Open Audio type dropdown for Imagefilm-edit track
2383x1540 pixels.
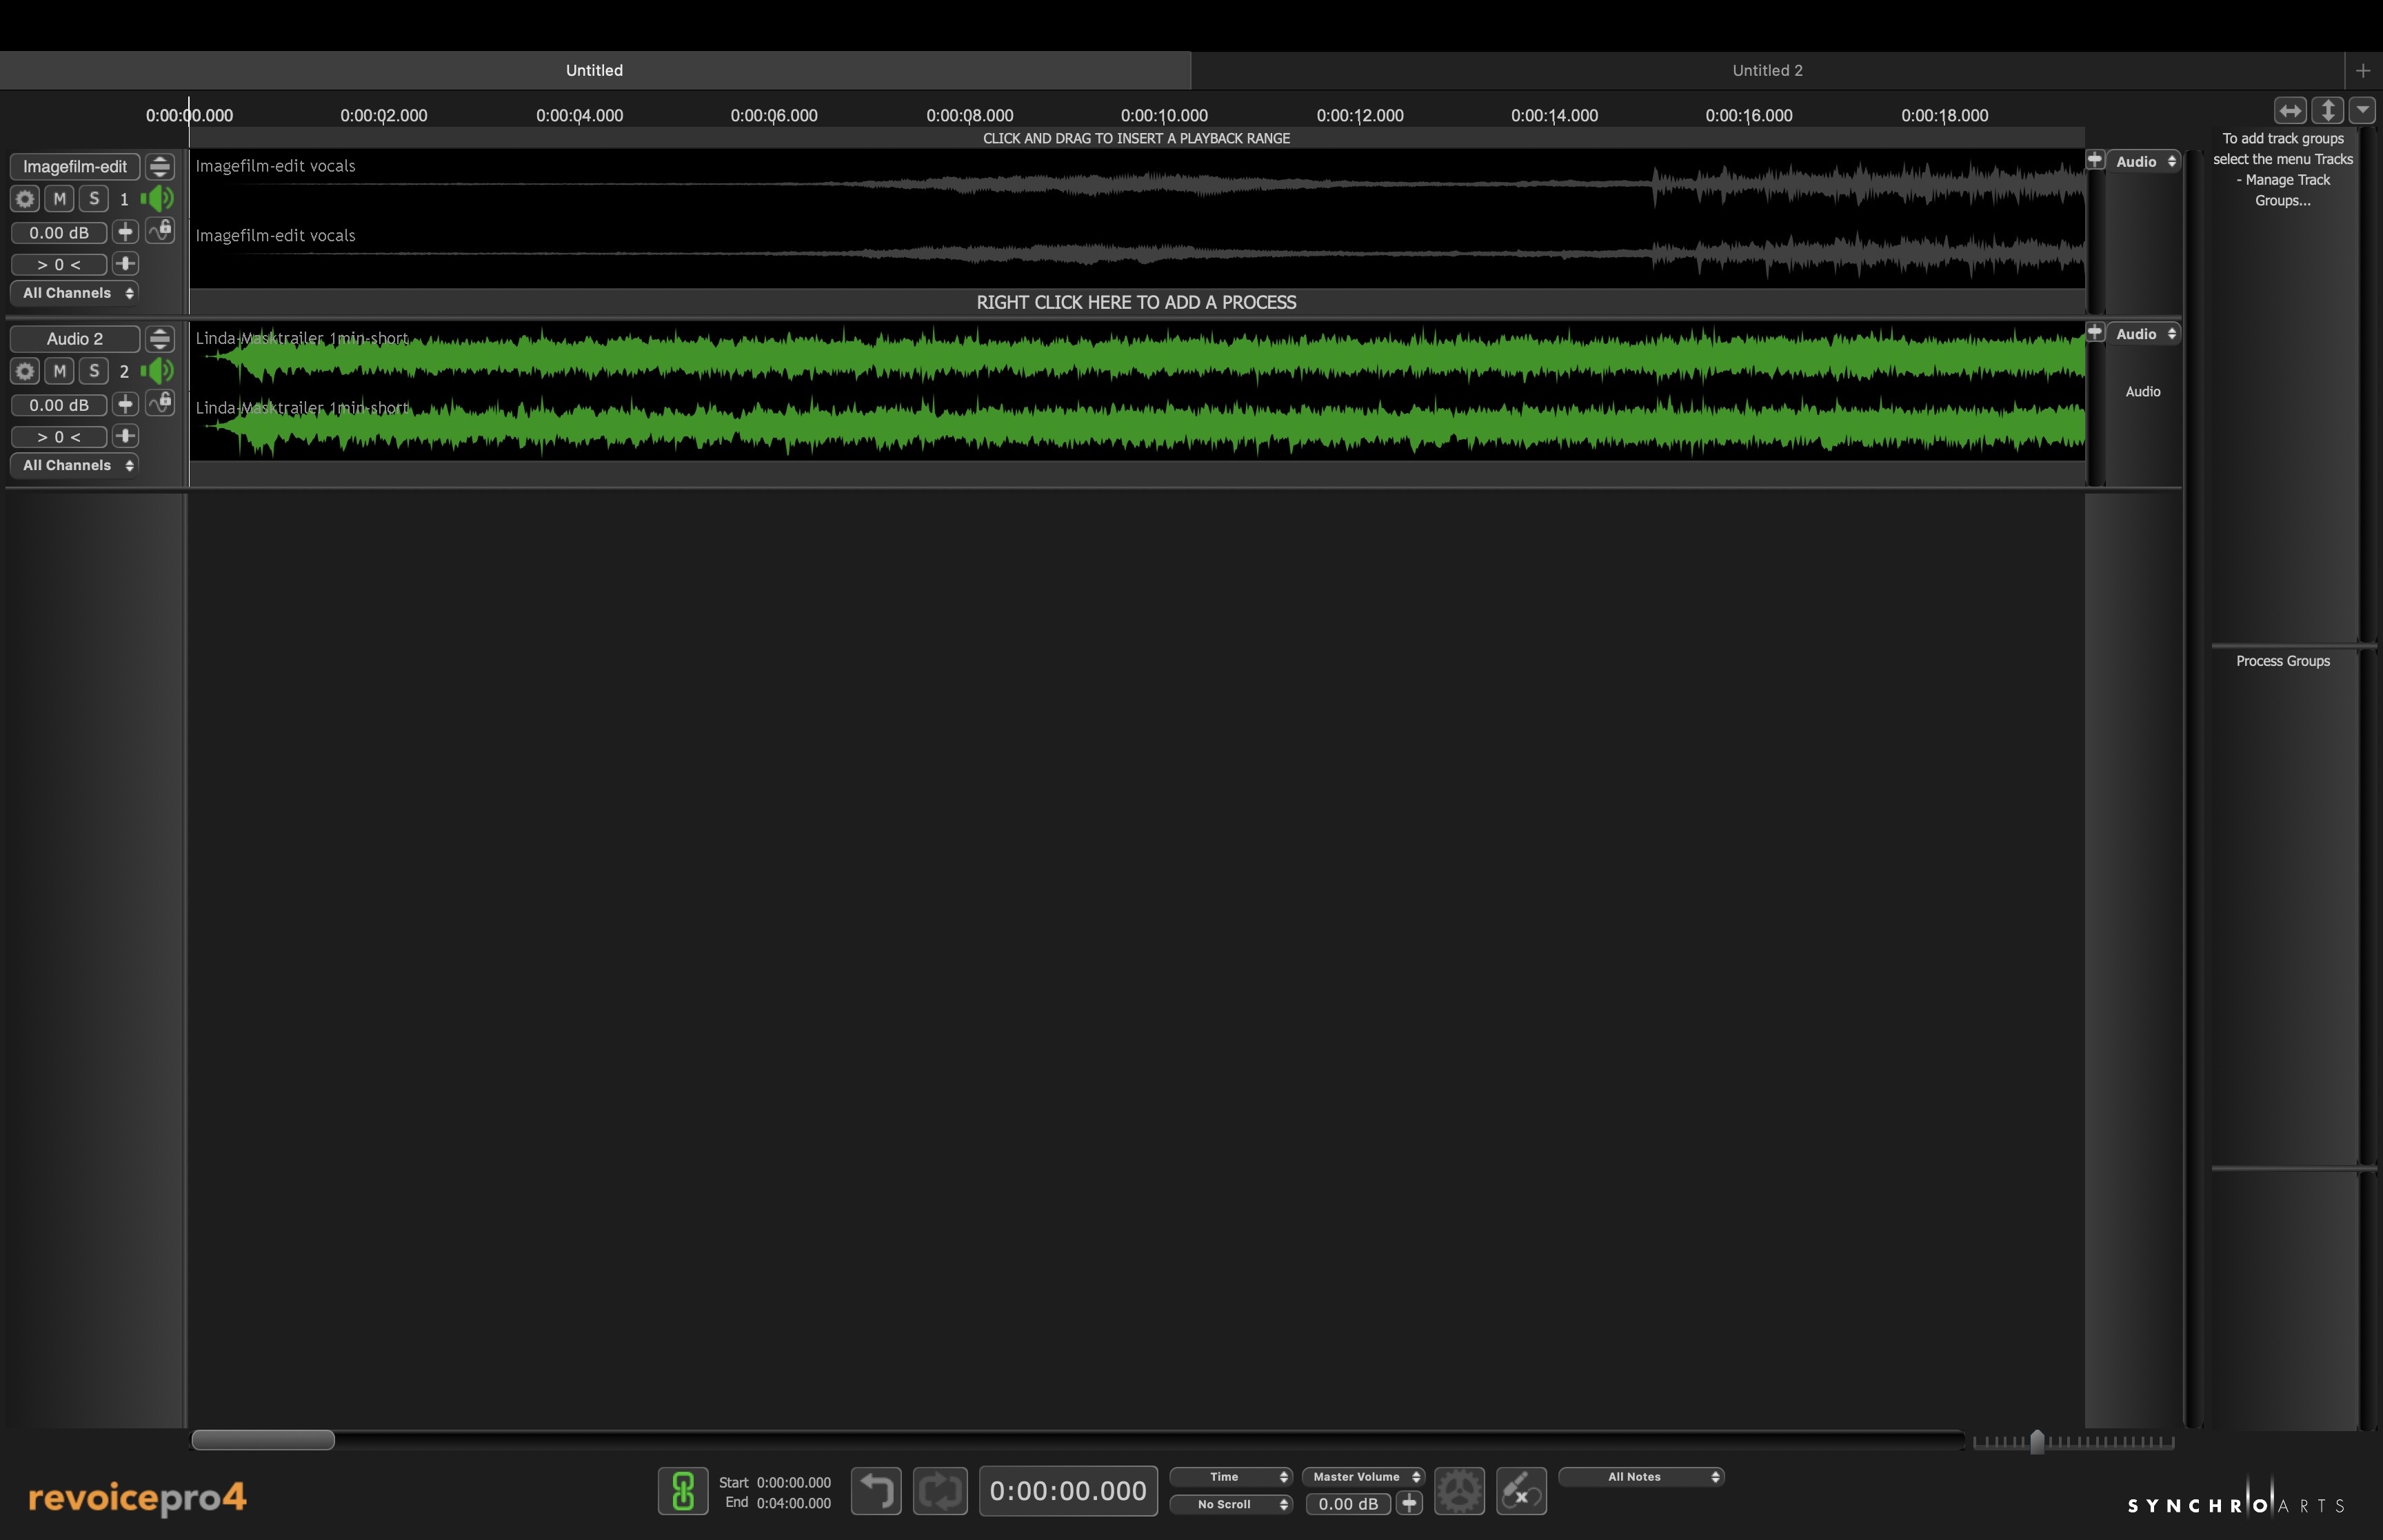[2144, 161]
